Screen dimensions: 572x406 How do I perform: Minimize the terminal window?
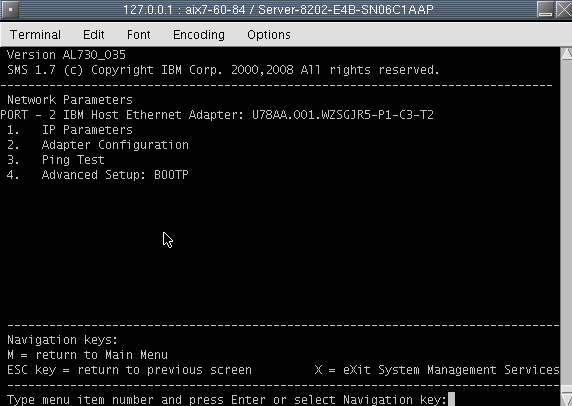(545, 9)
